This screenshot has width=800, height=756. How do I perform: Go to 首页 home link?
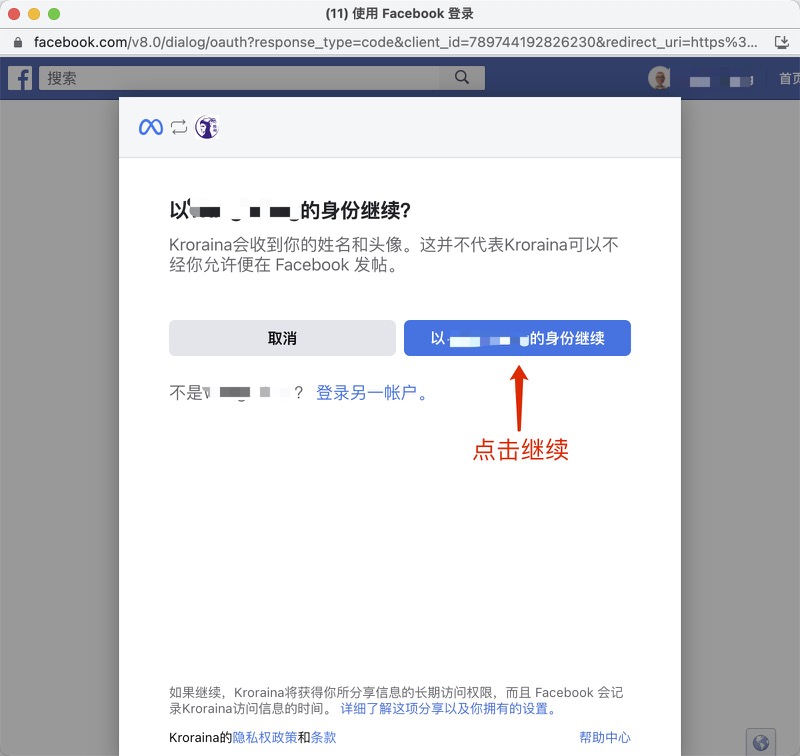click(x=789, y=79)
